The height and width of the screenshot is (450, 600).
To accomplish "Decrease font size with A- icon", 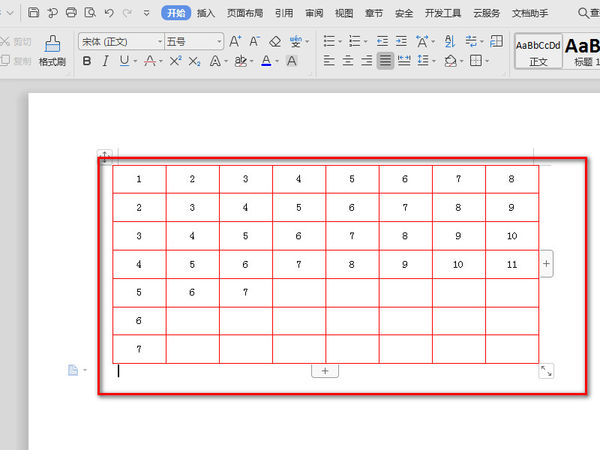I will pyautogui.click(x=254, y=41).
